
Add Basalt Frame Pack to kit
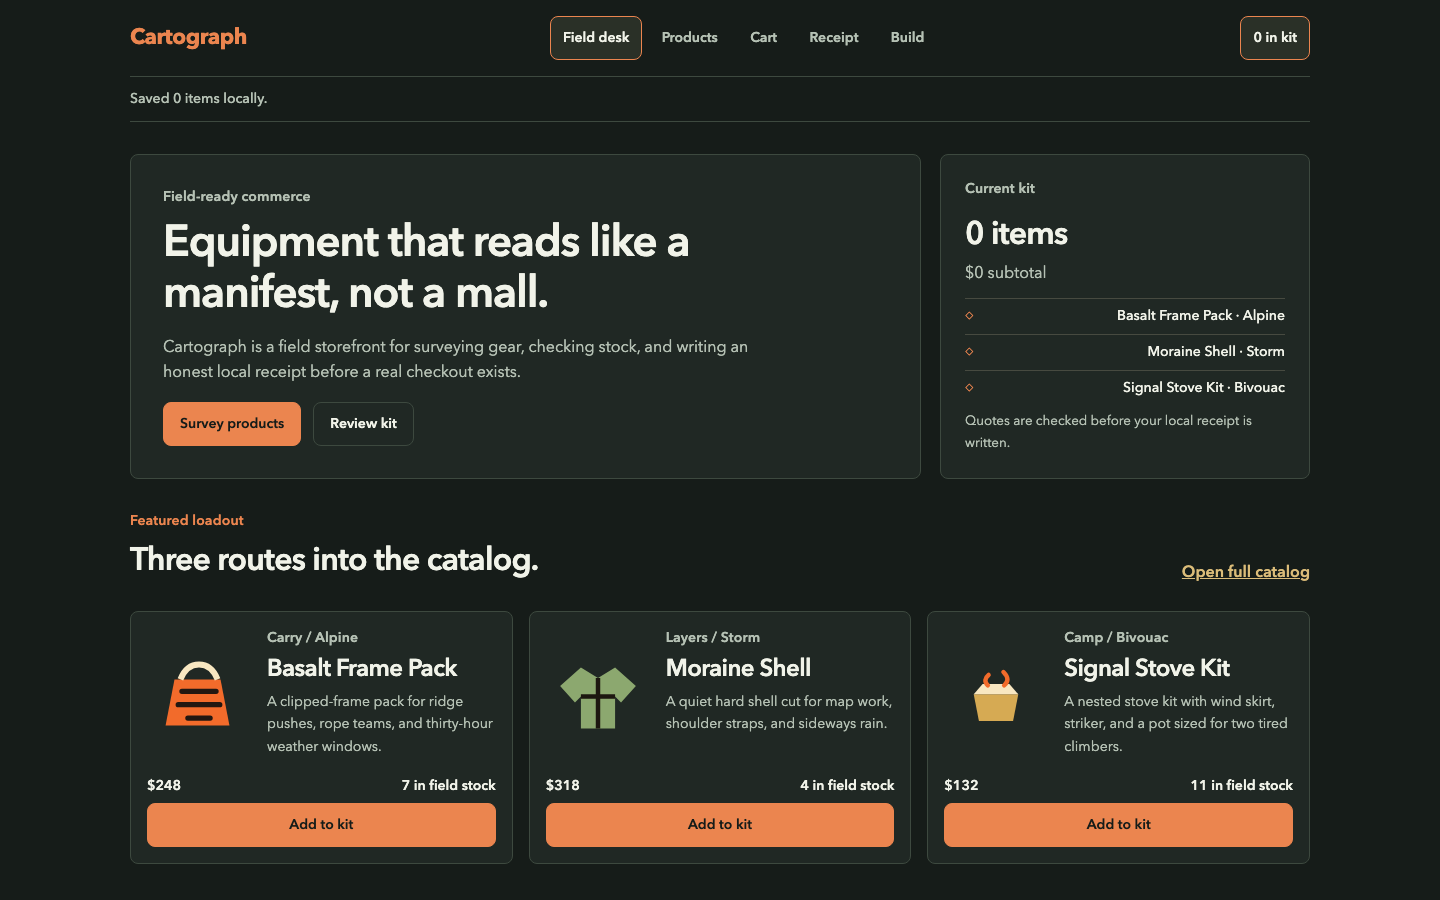tap(321, 825)
